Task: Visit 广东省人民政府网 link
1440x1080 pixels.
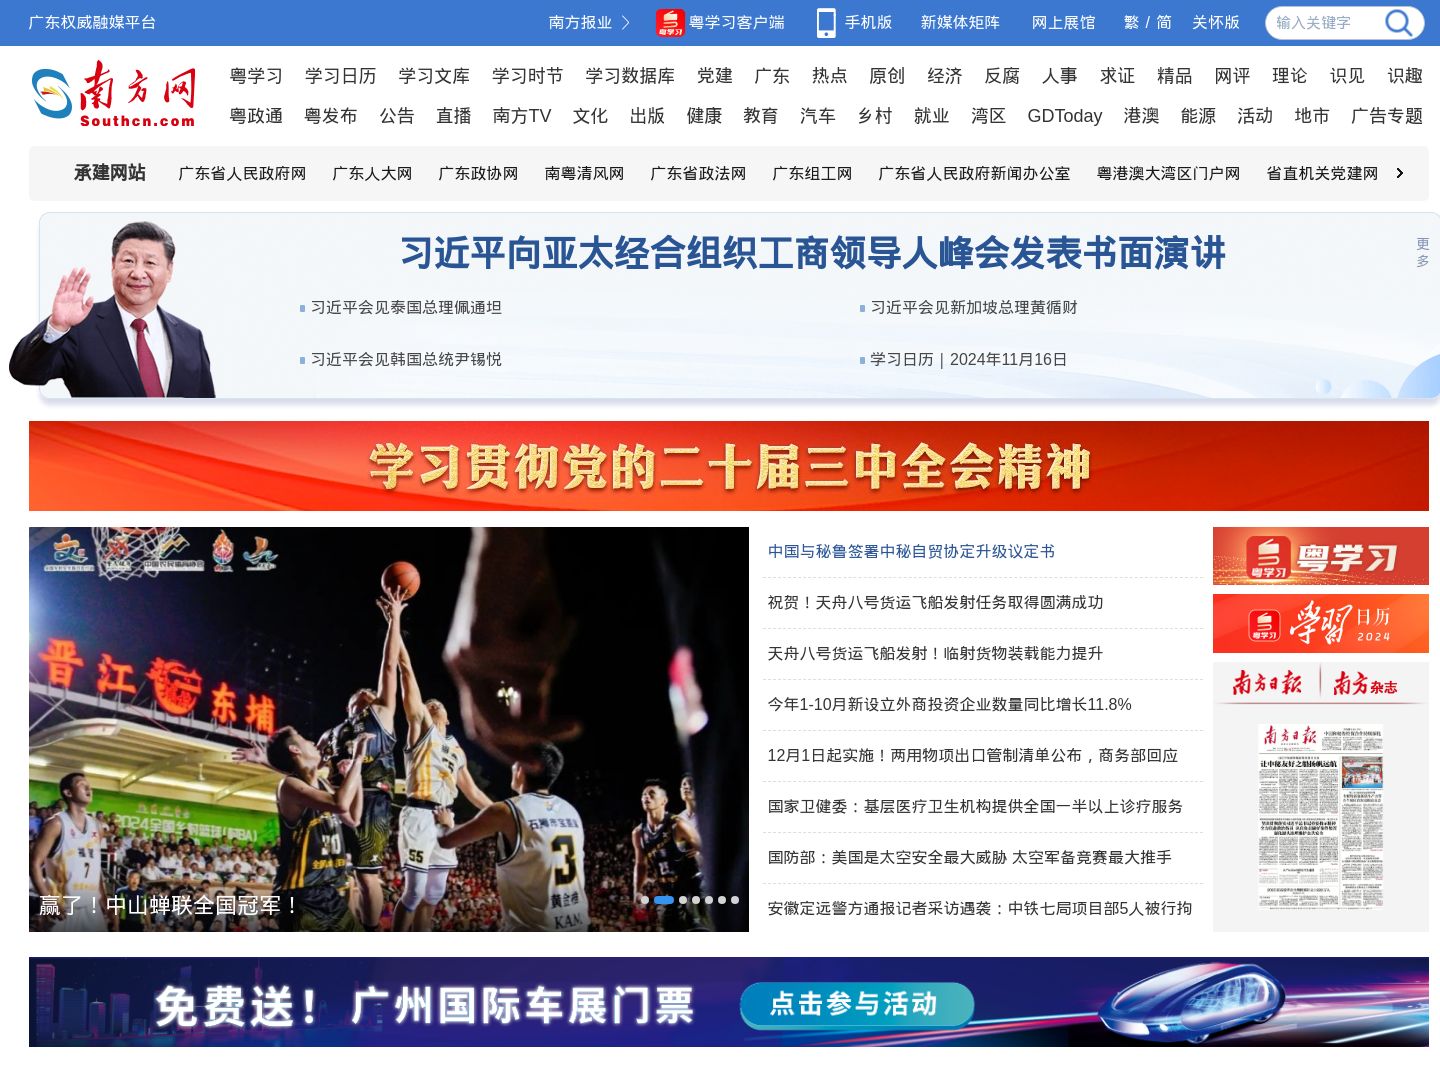Action: (242, 173)
